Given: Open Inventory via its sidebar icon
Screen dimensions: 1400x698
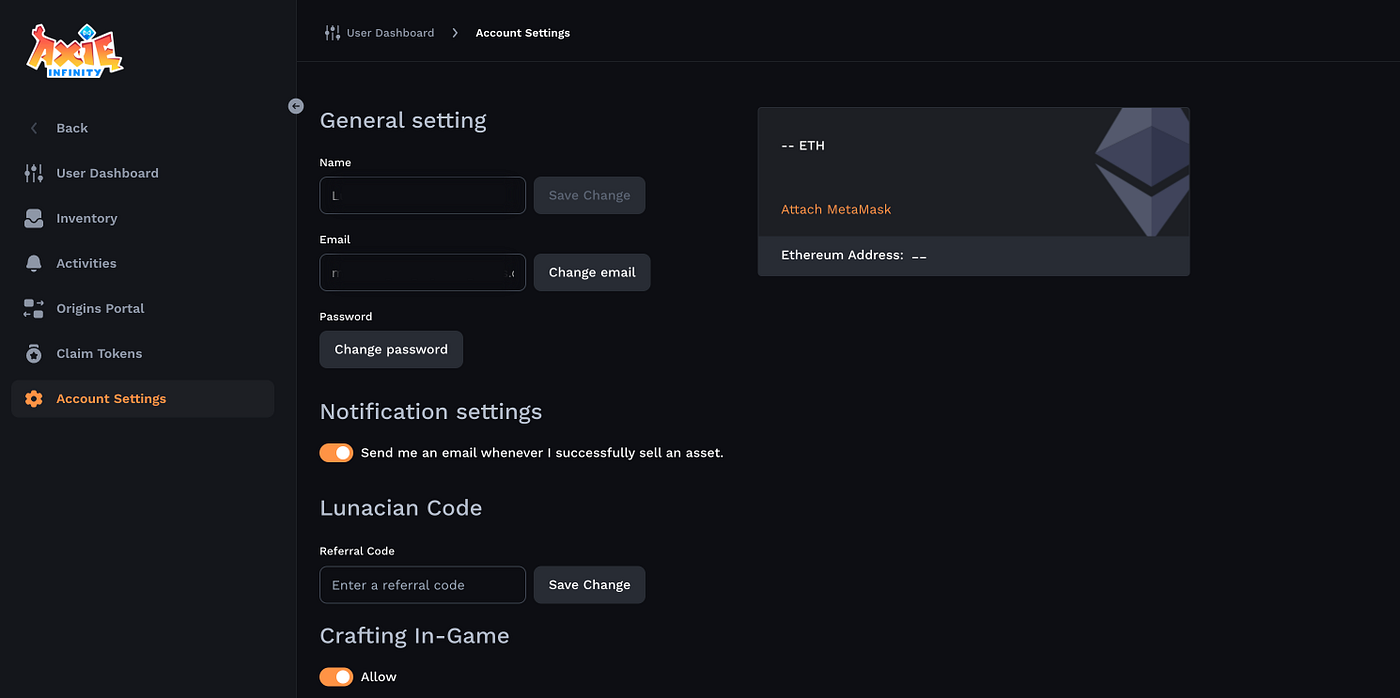Looking at the screenshot, I should (32, 217).
